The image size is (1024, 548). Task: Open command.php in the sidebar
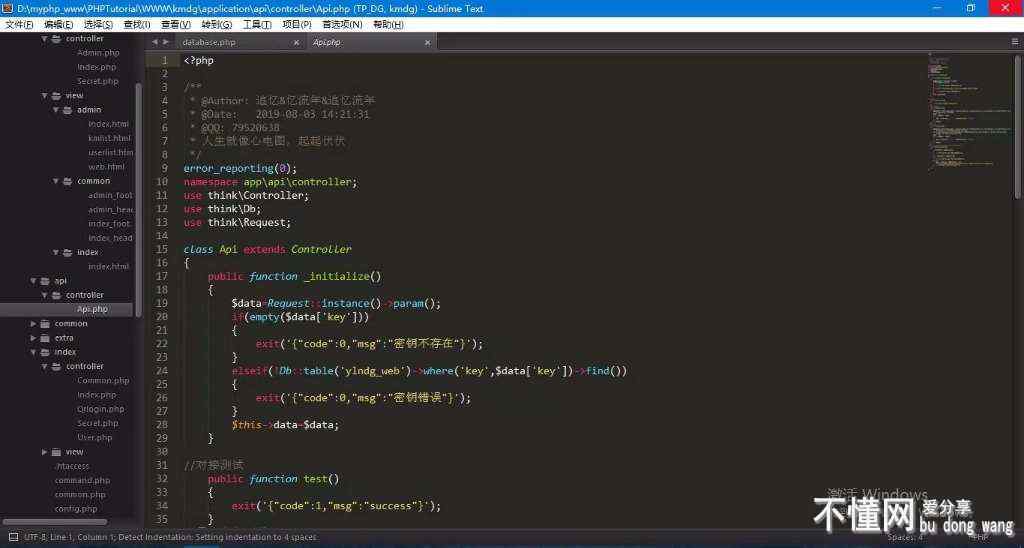[x=82, y=480]
